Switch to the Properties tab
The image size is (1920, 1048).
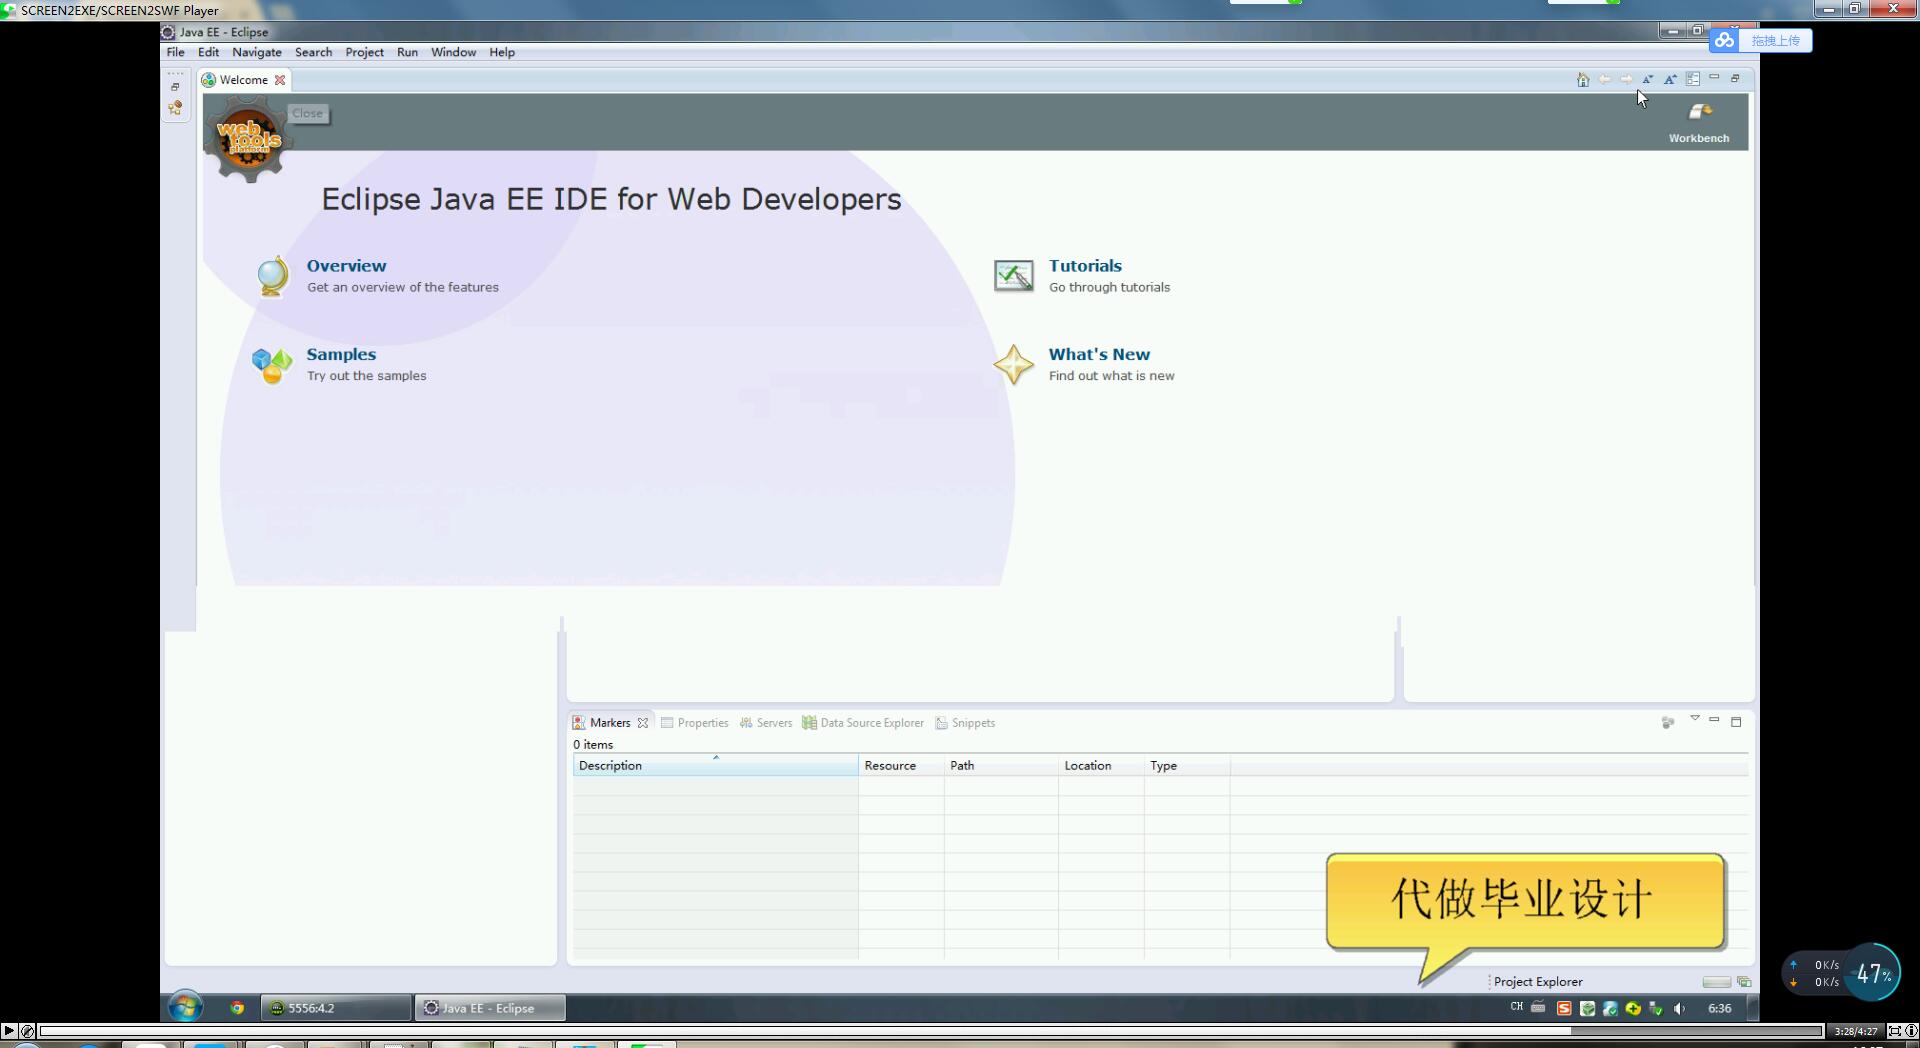point(695,723)
